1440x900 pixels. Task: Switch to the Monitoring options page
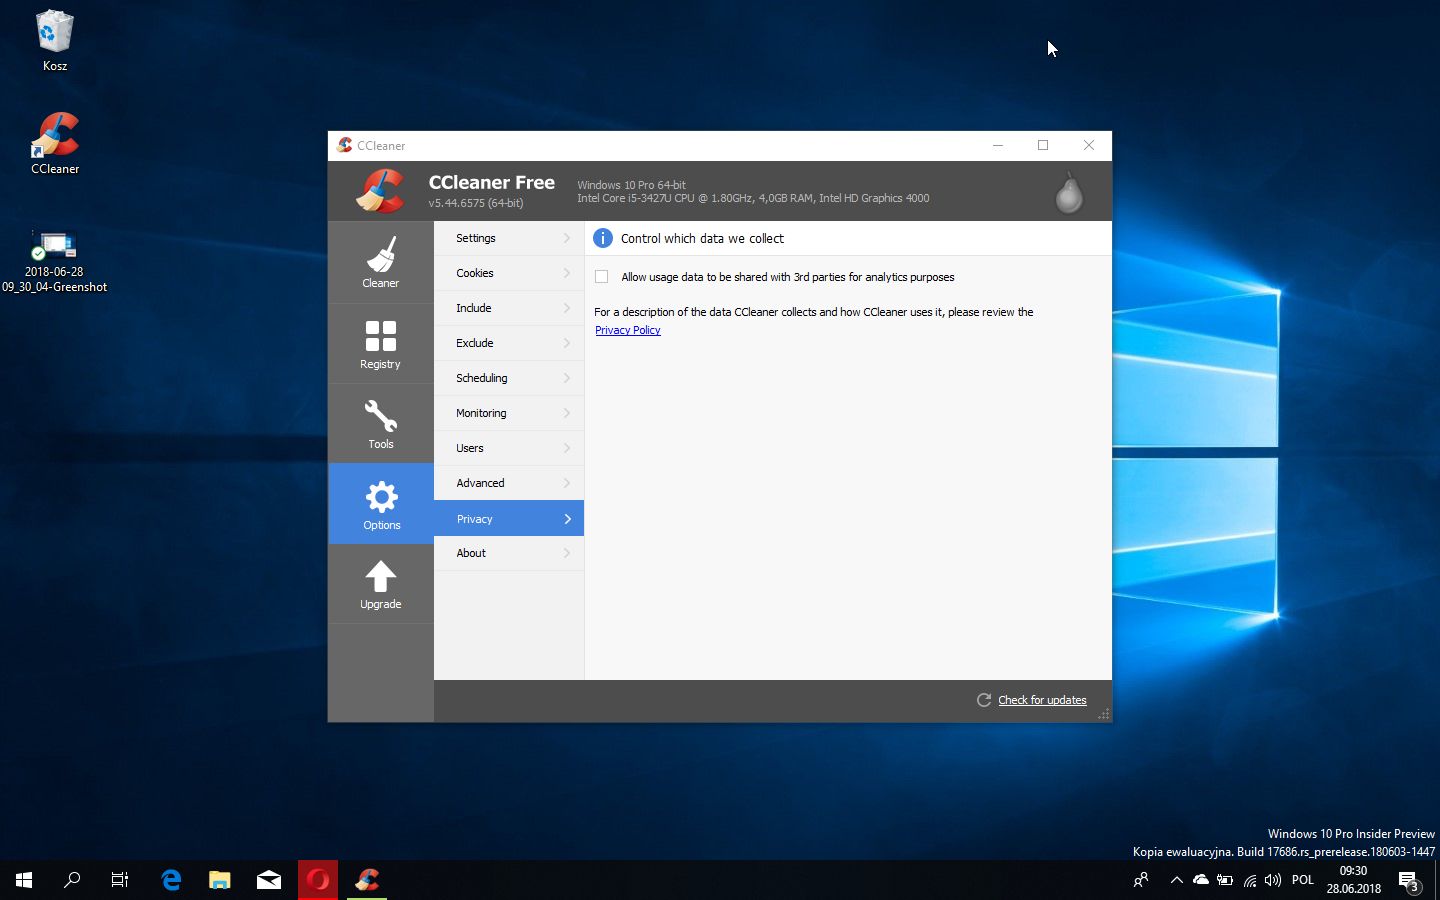[x=481, y=413]
